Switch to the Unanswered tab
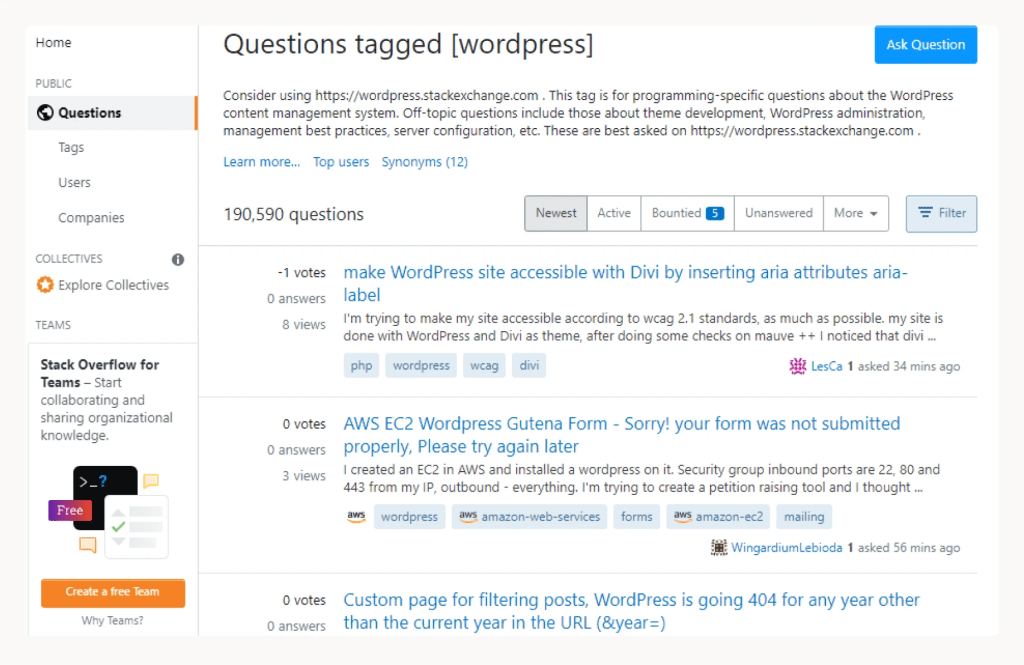This screenshot has width=1024, height=665. [x=778, y=213]
